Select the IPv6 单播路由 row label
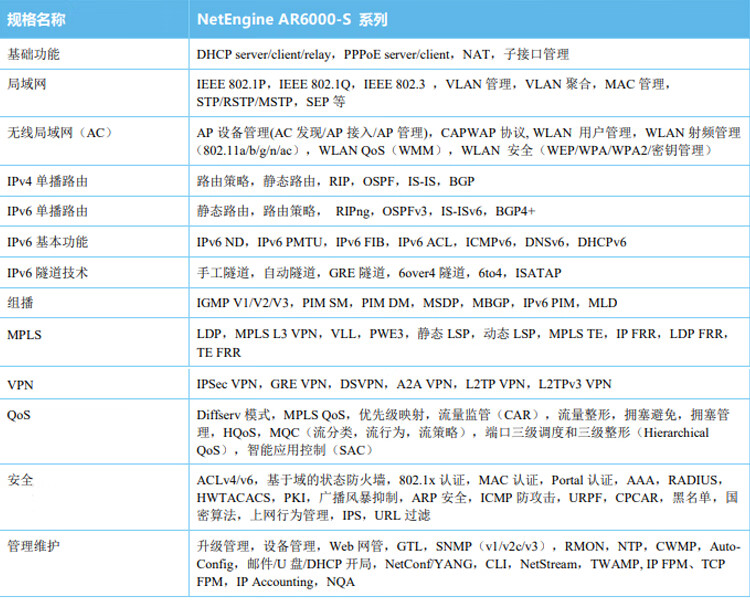 click(x=47, y=211)
